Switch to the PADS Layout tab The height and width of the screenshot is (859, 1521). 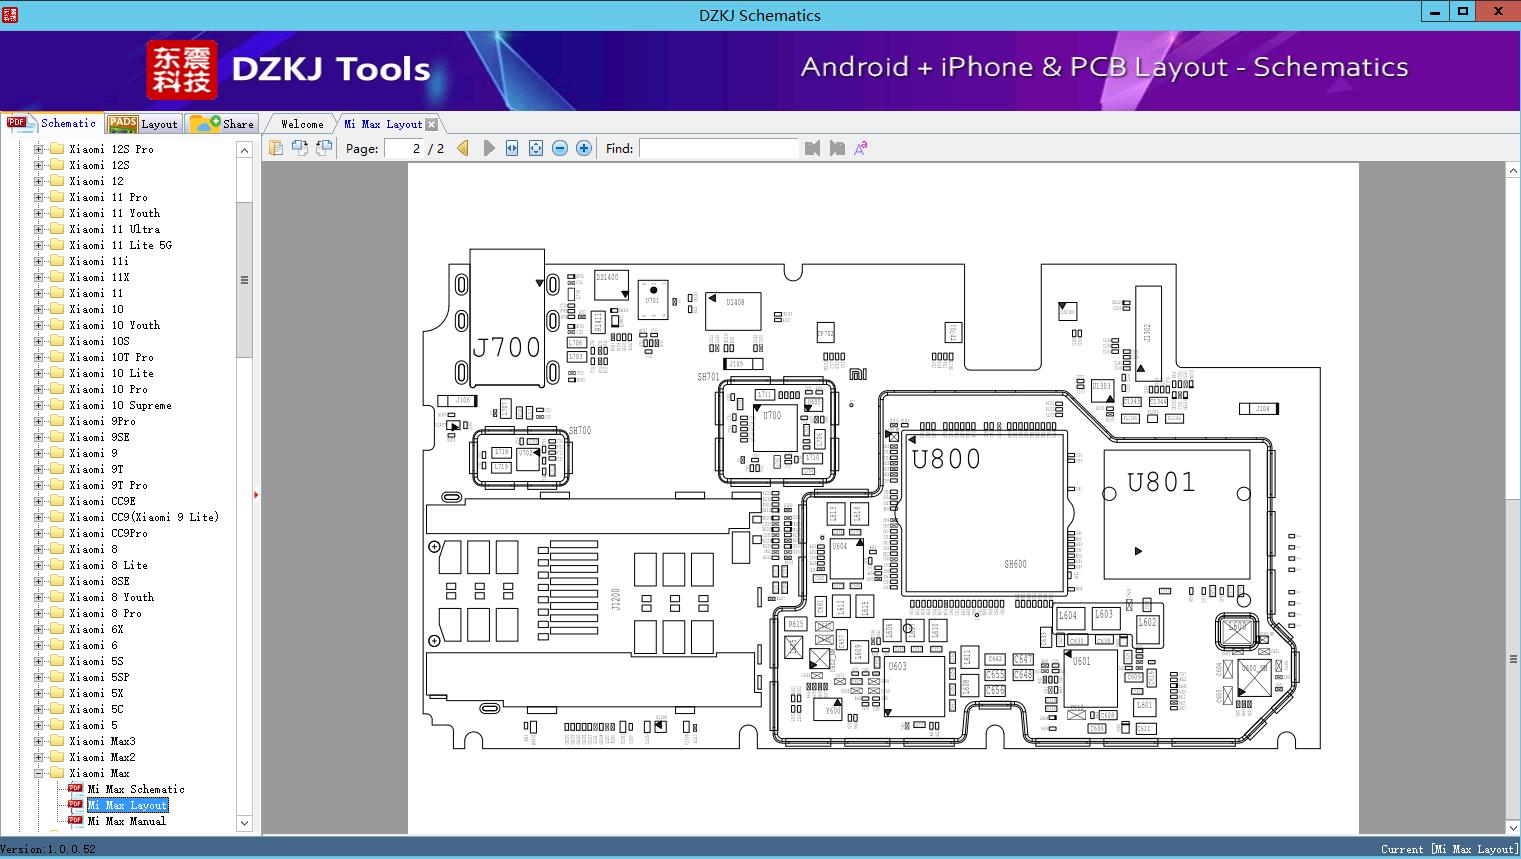(144, 123)
